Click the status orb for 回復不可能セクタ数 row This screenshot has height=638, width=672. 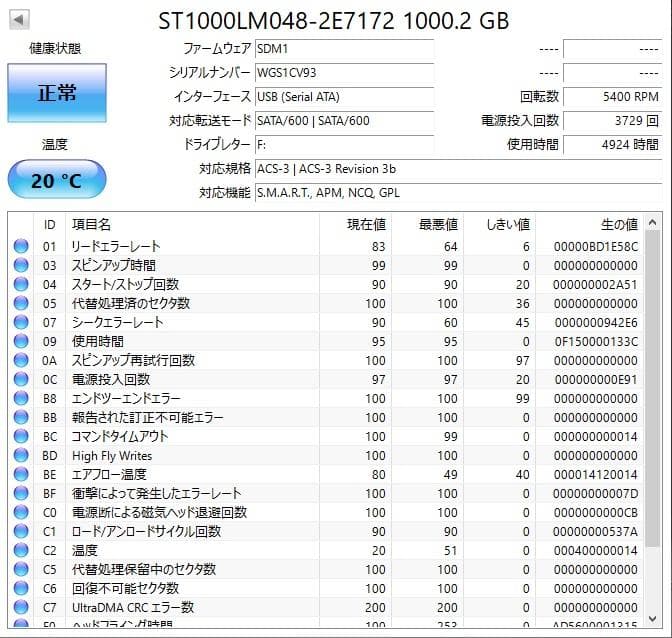tap(21, 588)
